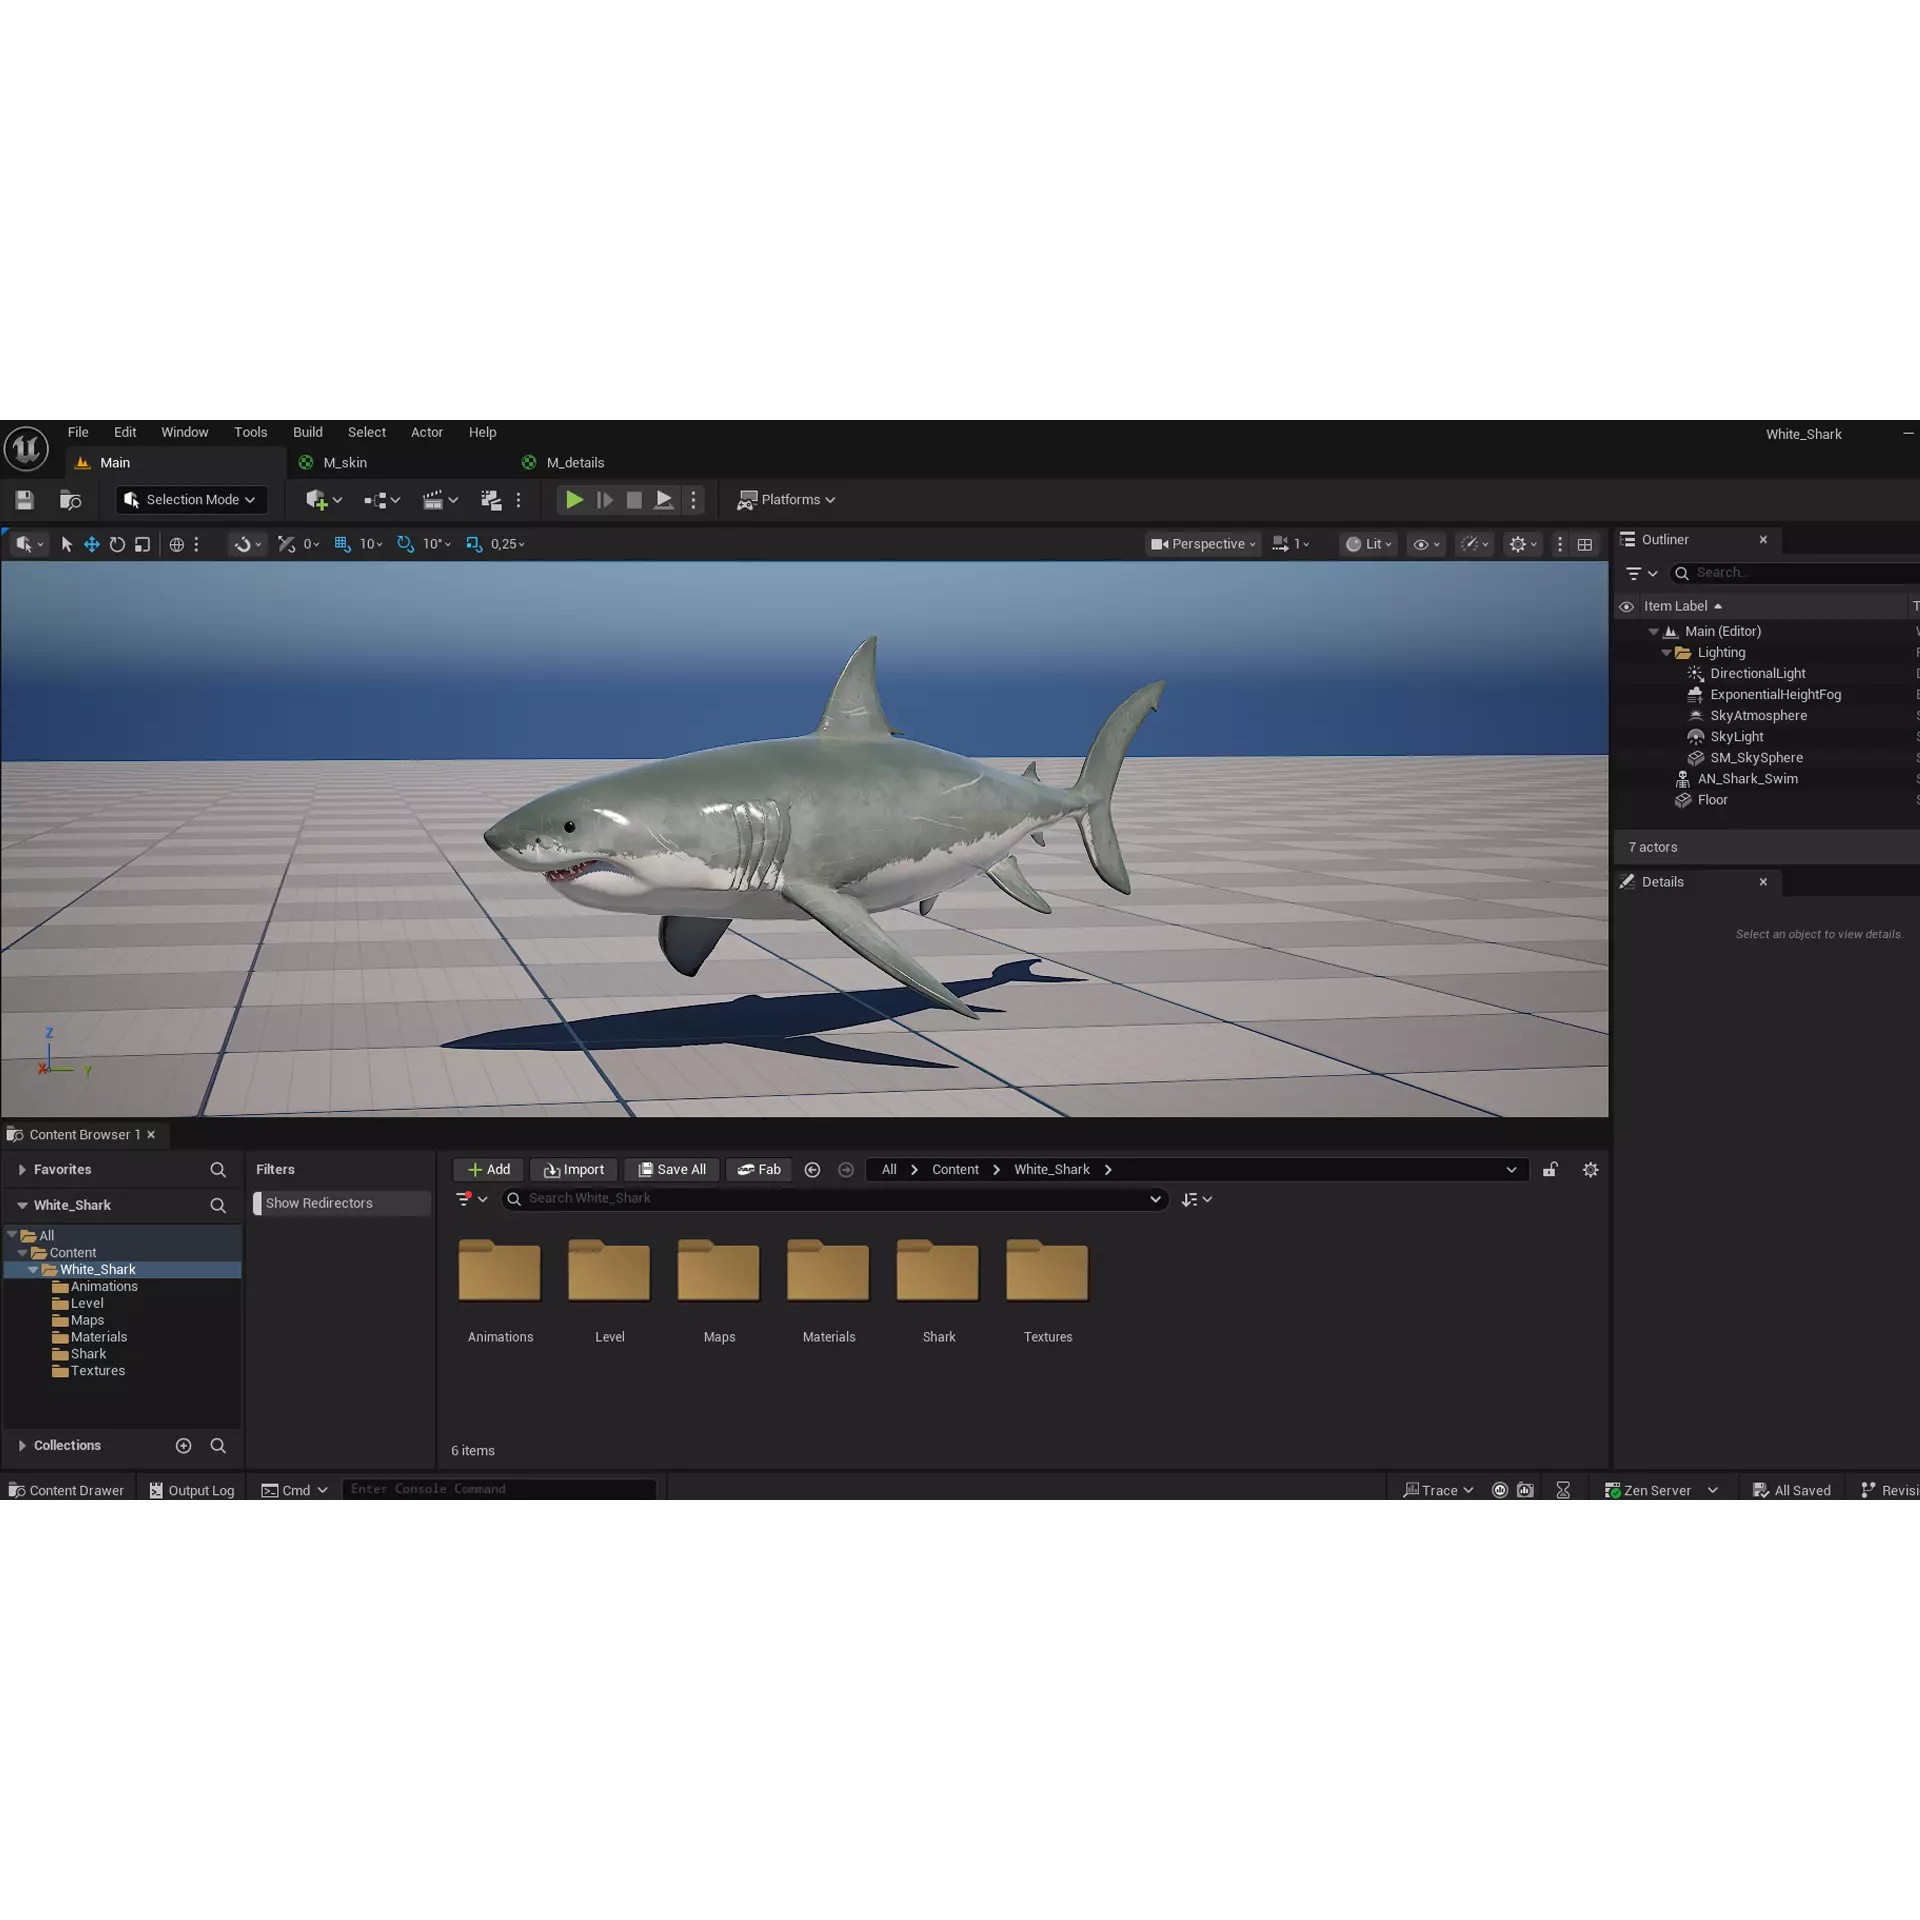Viewport: 1920px width, 1920px height.
Task: Select the Move tool in viewport toolbar
Action: coord(91,544)
